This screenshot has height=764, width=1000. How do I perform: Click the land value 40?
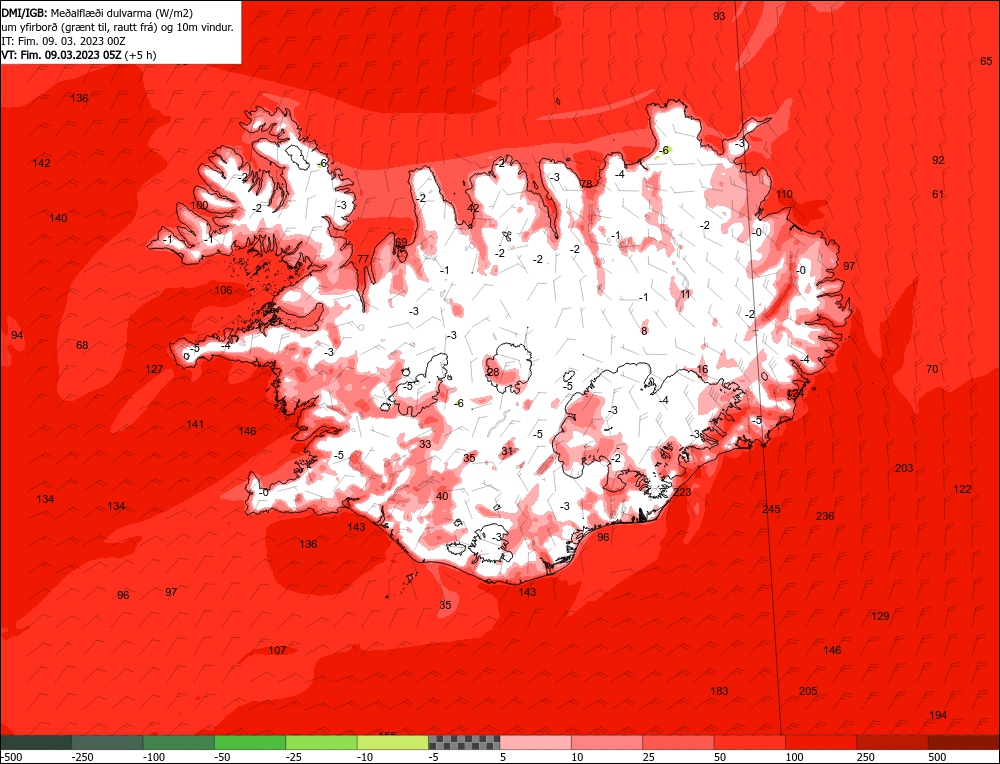coord(442,496)
